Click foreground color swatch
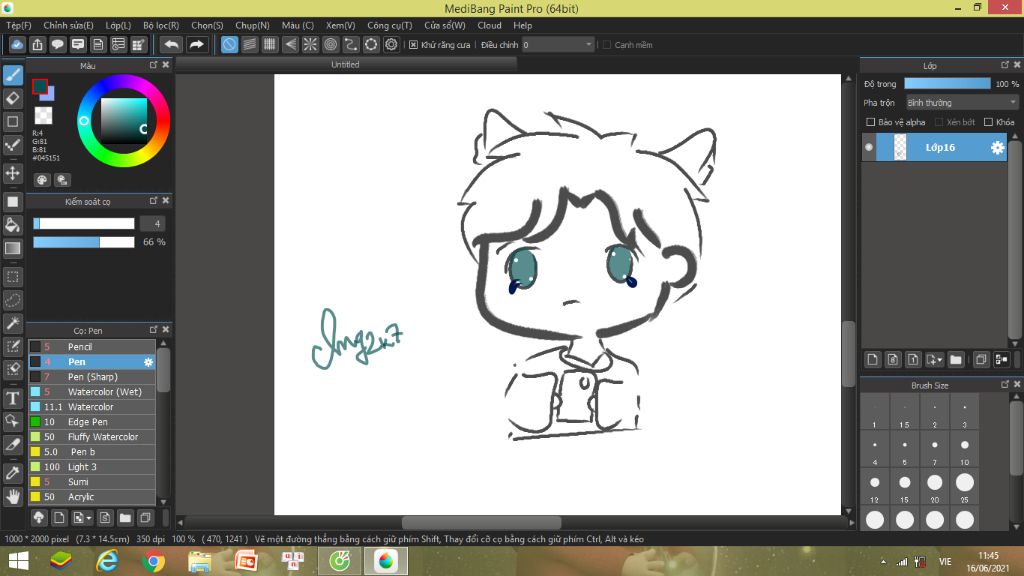This screenshot has height=576, width=1024. pyautogui.click(x=40, y=86)
